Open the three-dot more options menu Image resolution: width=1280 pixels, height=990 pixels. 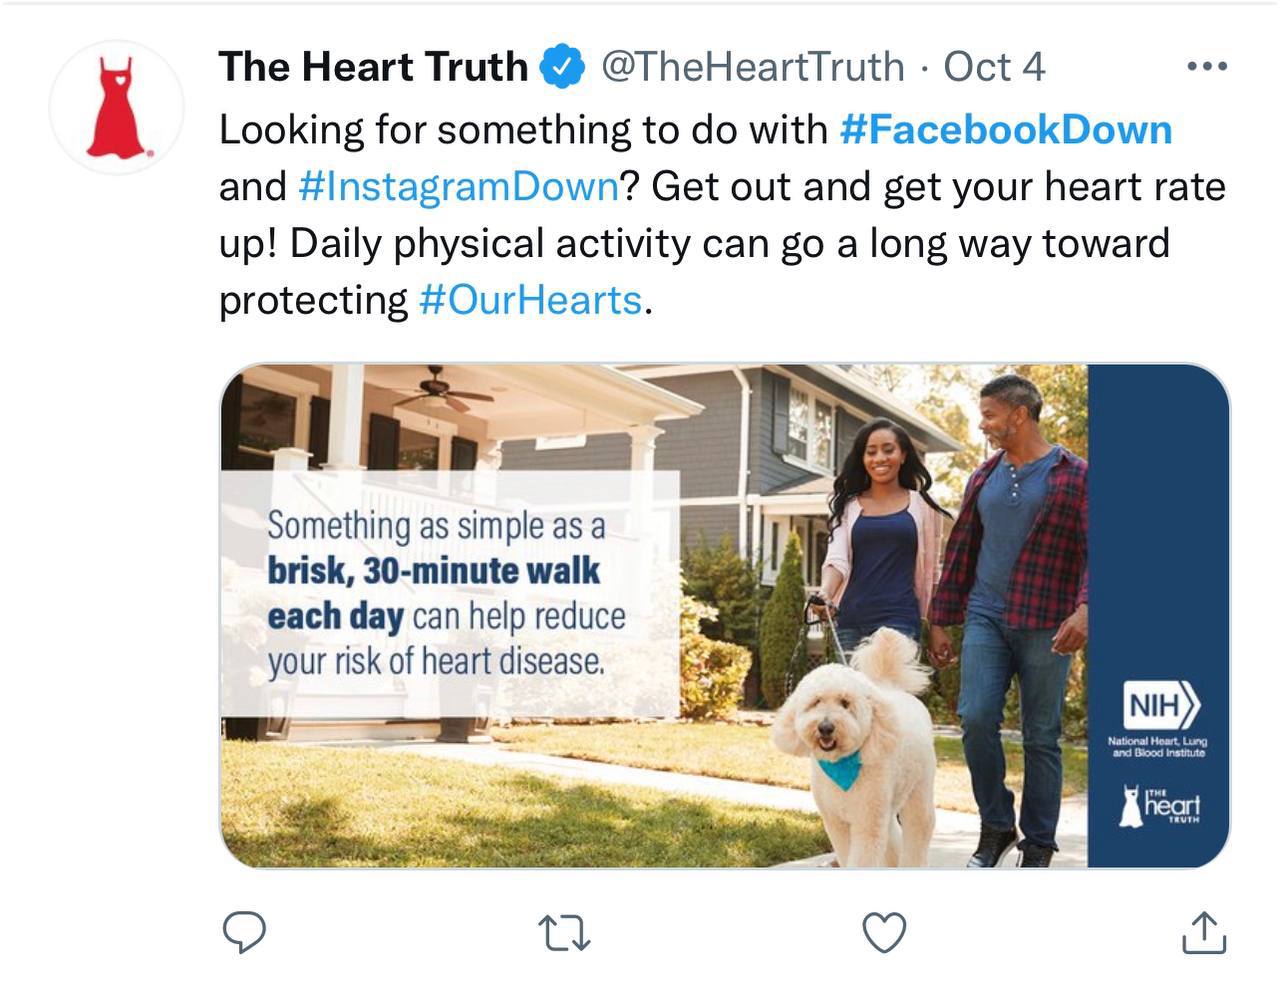(1206, 67)
